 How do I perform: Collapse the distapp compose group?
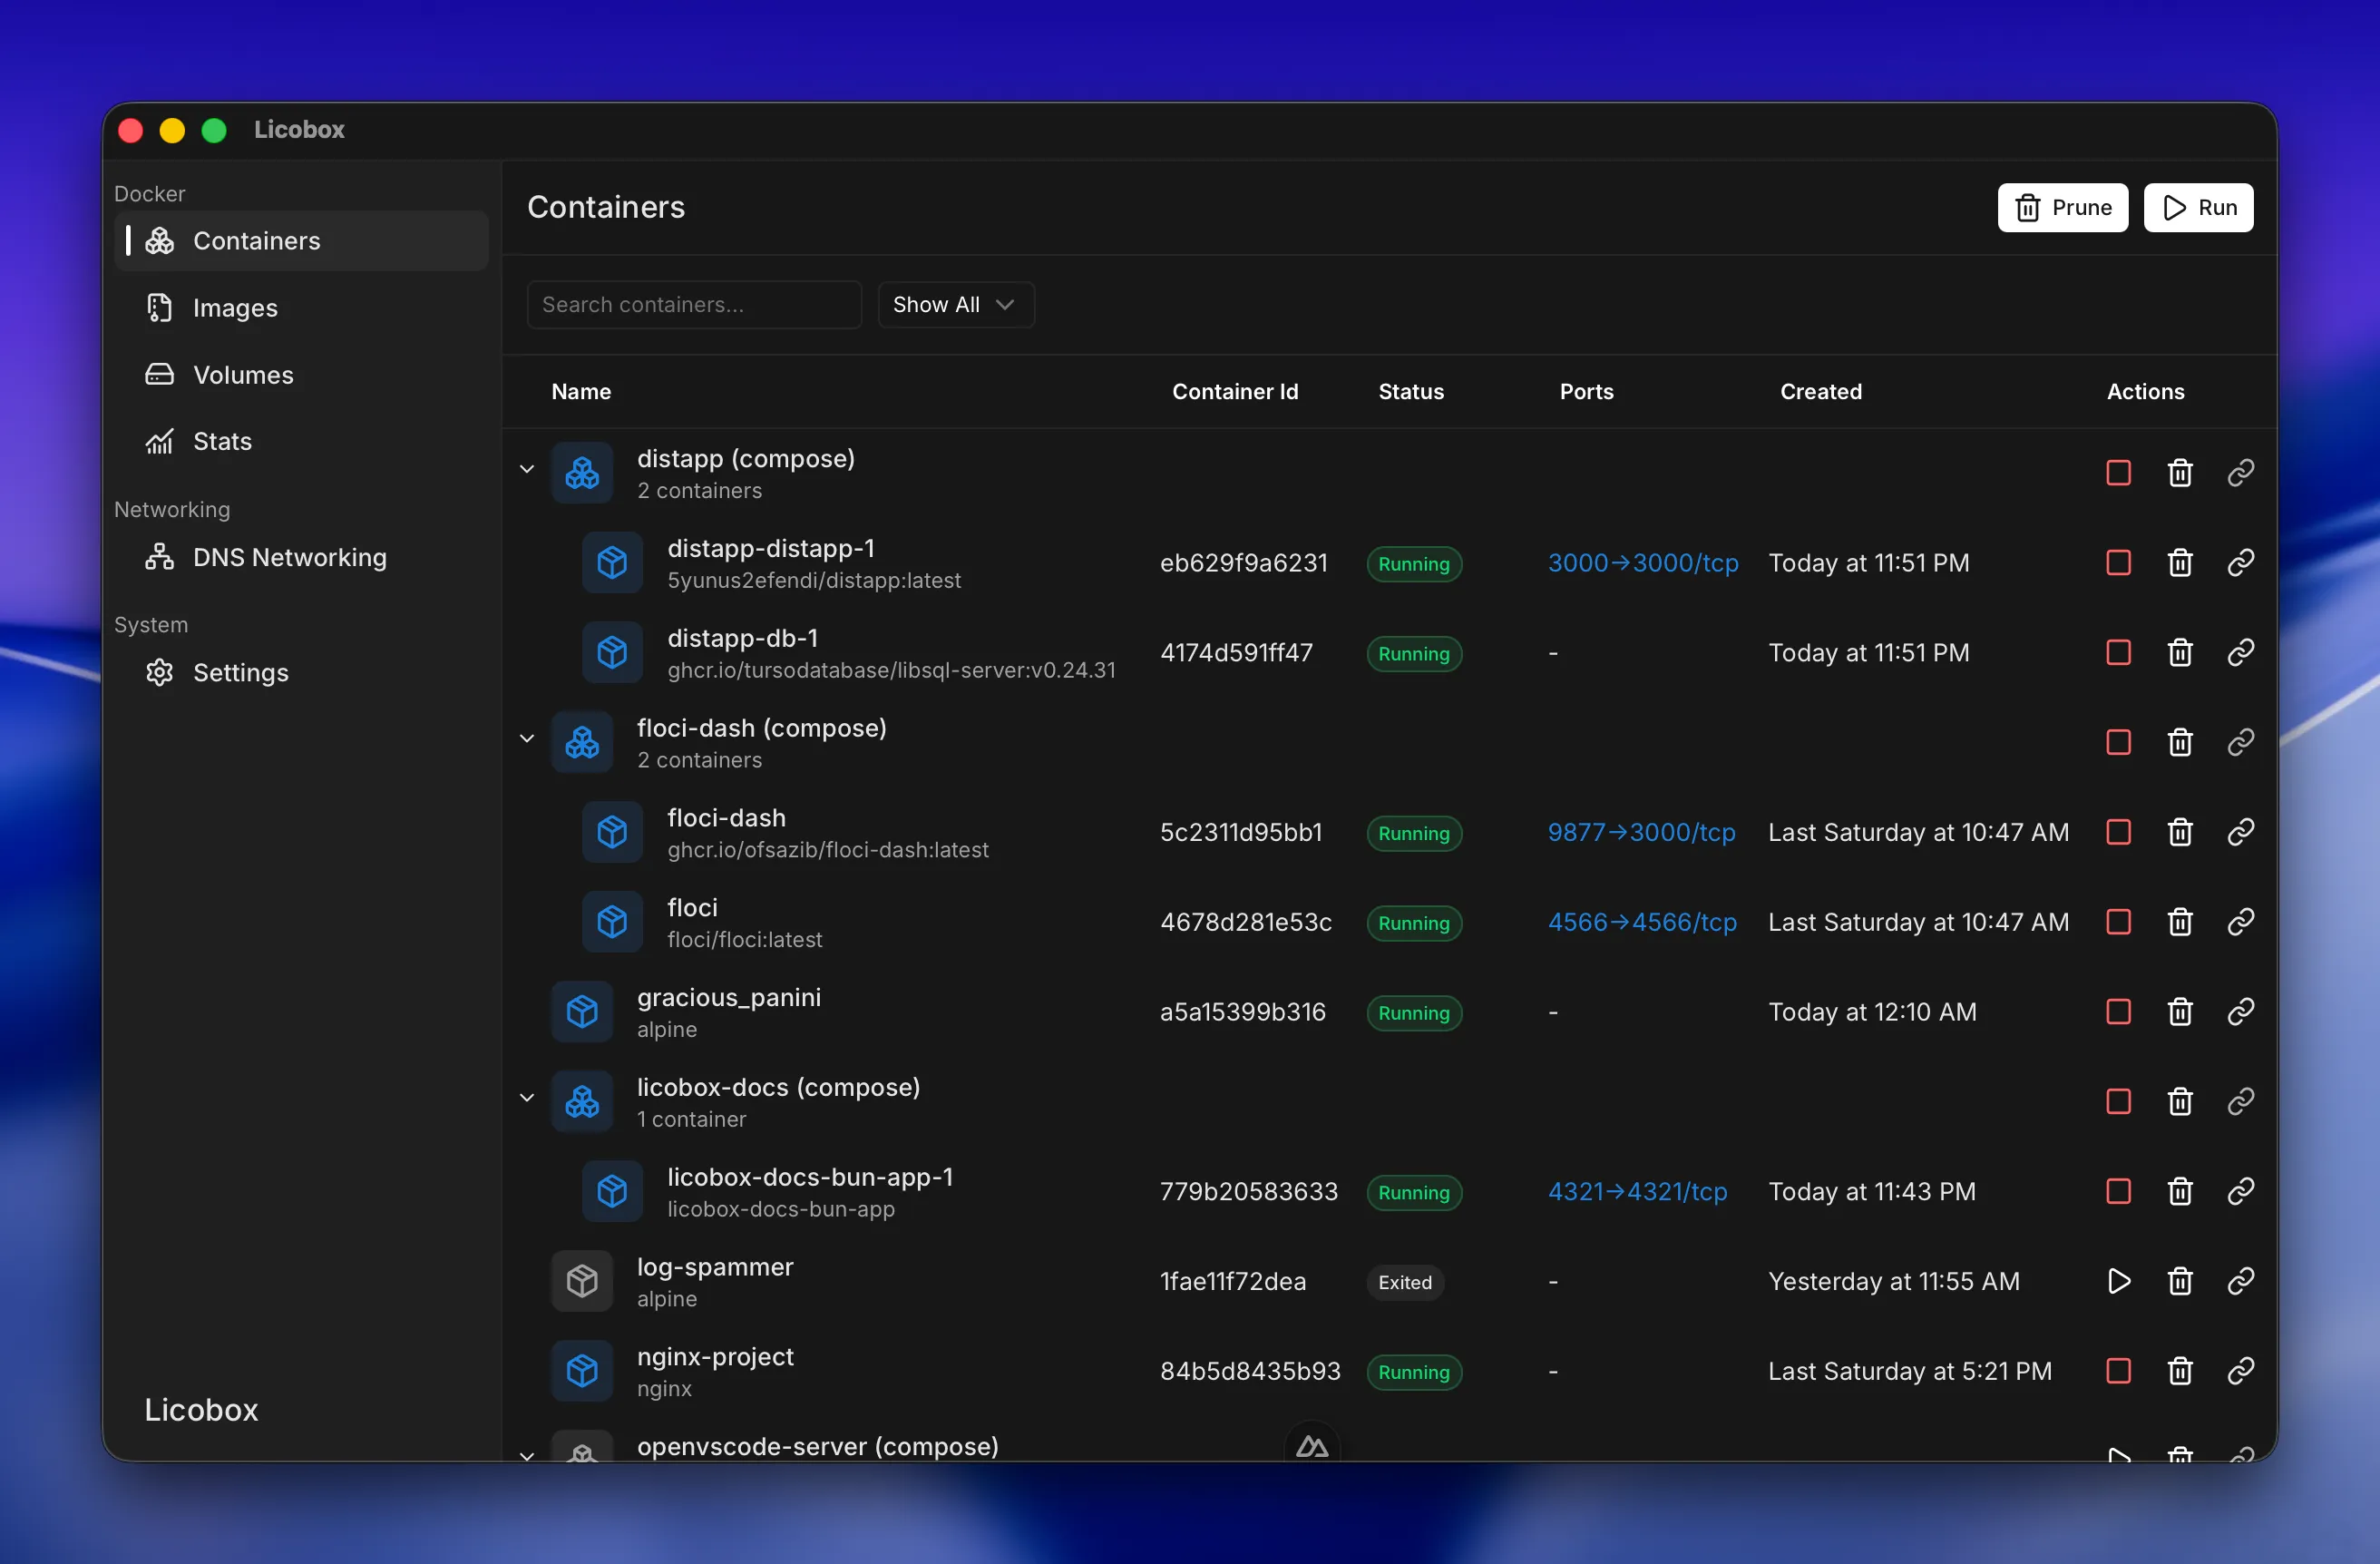coord(527,469)
